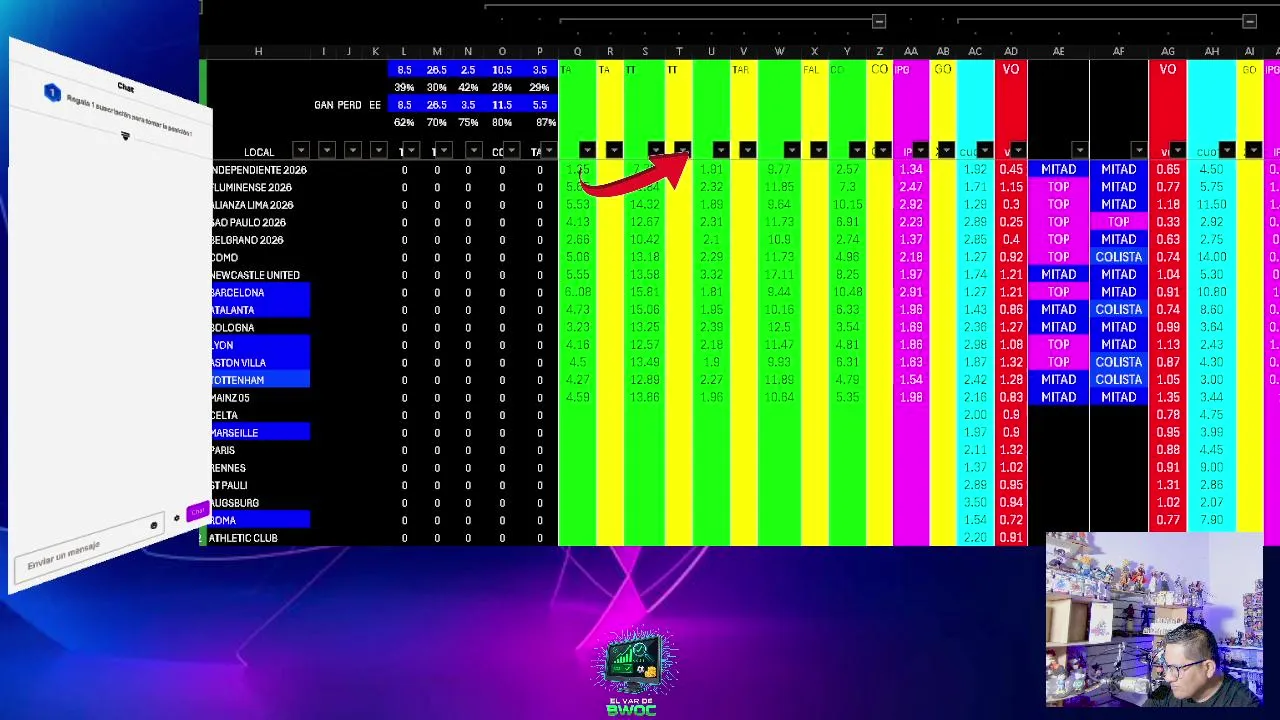Open filter arrow in column Q

(587, 151)
